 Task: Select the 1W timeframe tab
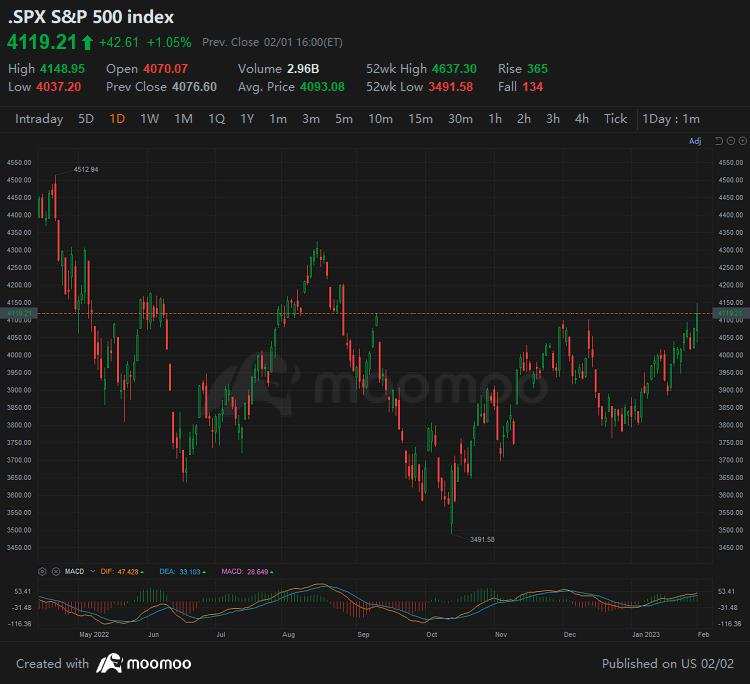(149, 119)
